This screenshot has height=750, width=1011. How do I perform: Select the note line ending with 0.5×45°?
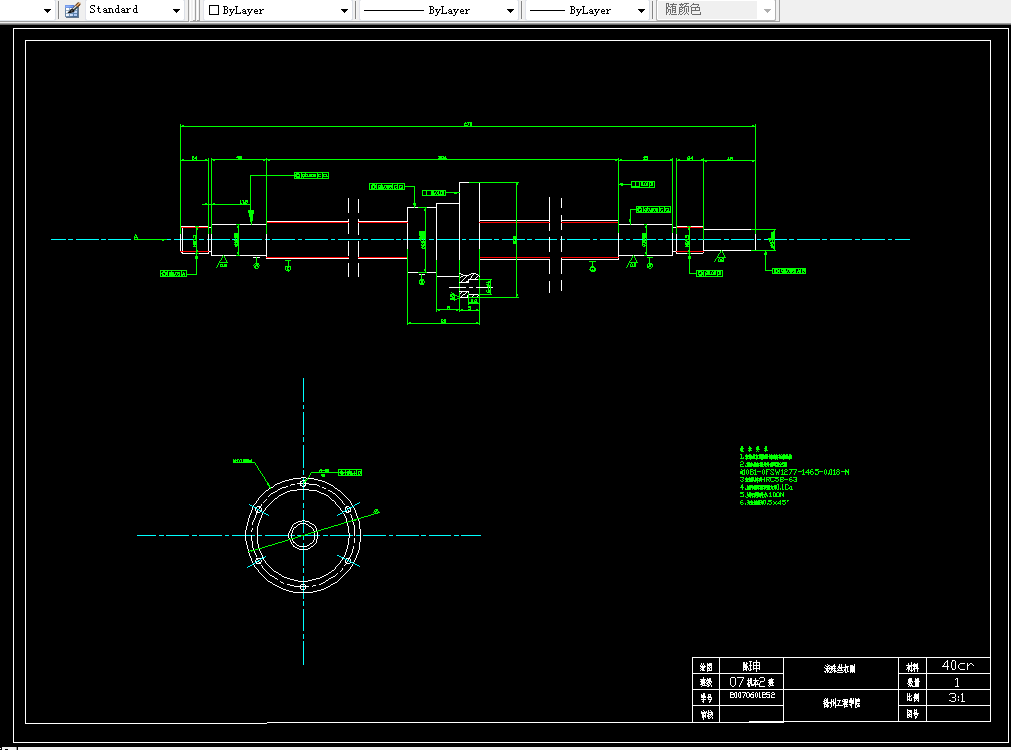click(764, 502)
